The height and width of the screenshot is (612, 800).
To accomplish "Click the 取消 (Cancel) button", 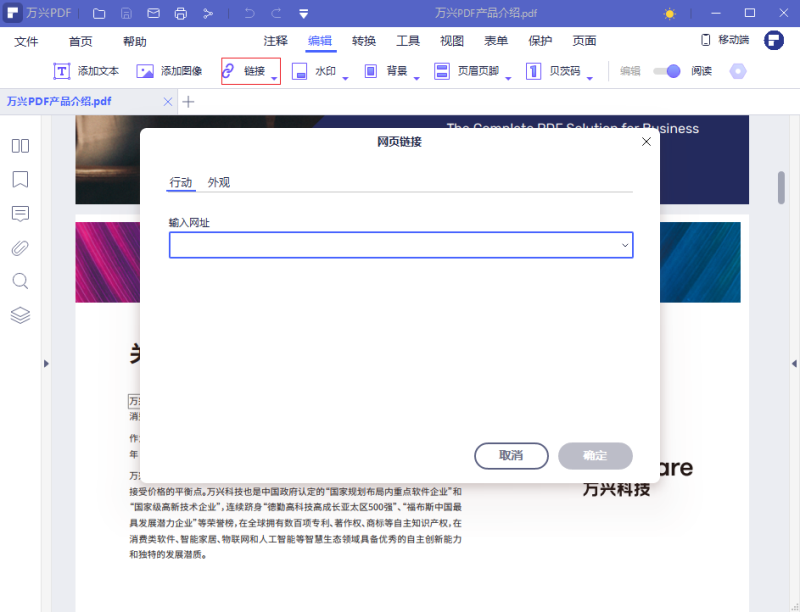I will tap(511, 456).
